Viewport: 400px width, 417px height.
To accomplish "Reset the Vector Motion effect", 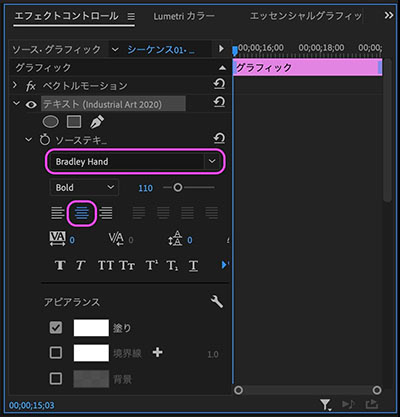I will pos(219,85).
